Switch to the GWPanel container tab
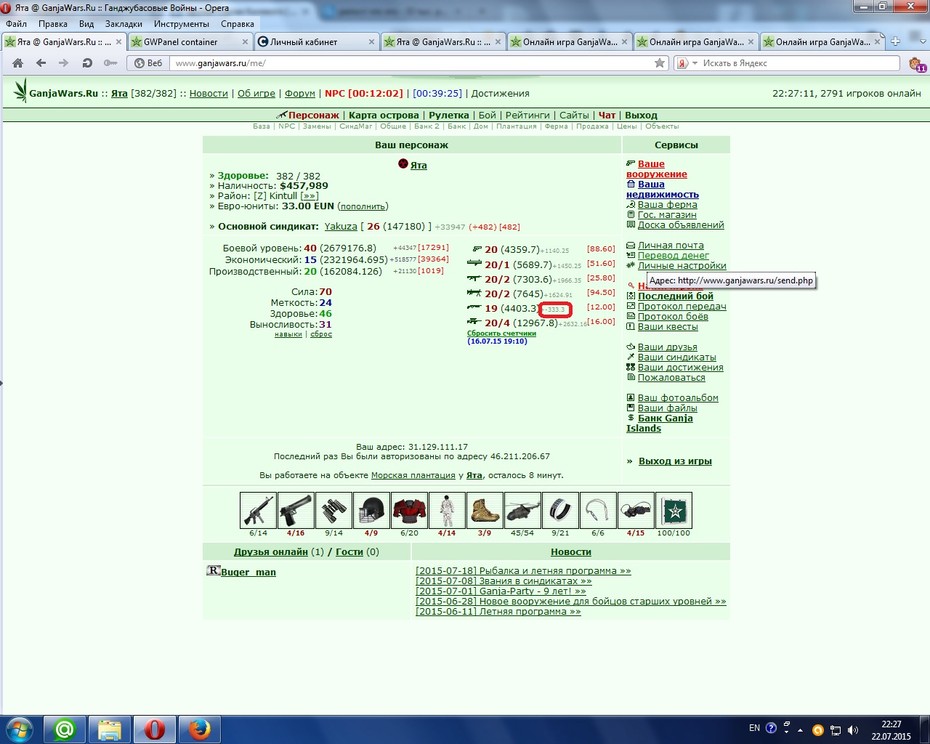 pyautogui.click(x=190, y=42)
